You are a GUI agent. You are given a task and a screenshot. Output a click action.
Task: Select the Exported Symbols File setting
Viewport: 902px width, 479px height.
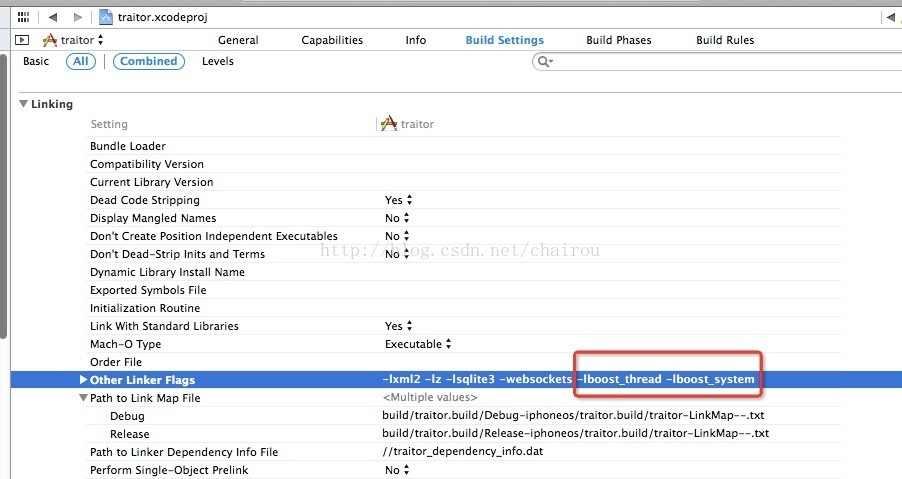(x=148, y=290)
